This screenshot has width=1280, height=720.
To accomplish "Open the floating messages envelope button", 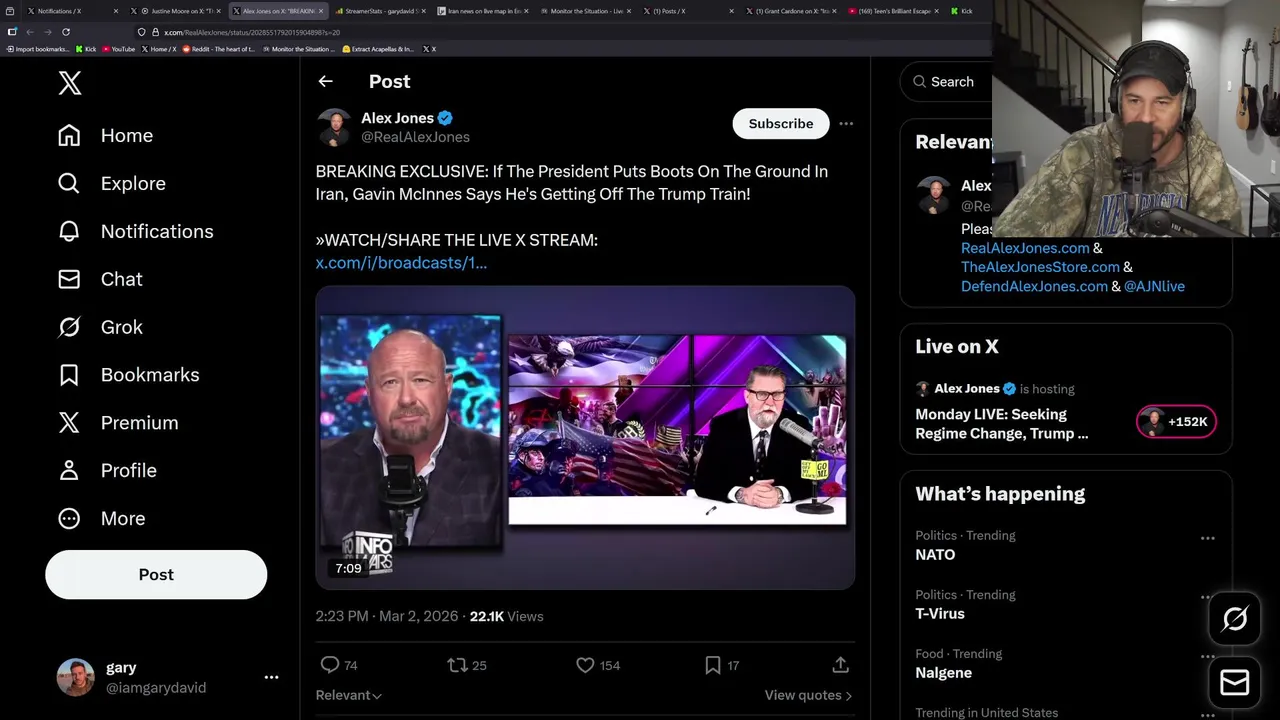I will click(1235, 682).
